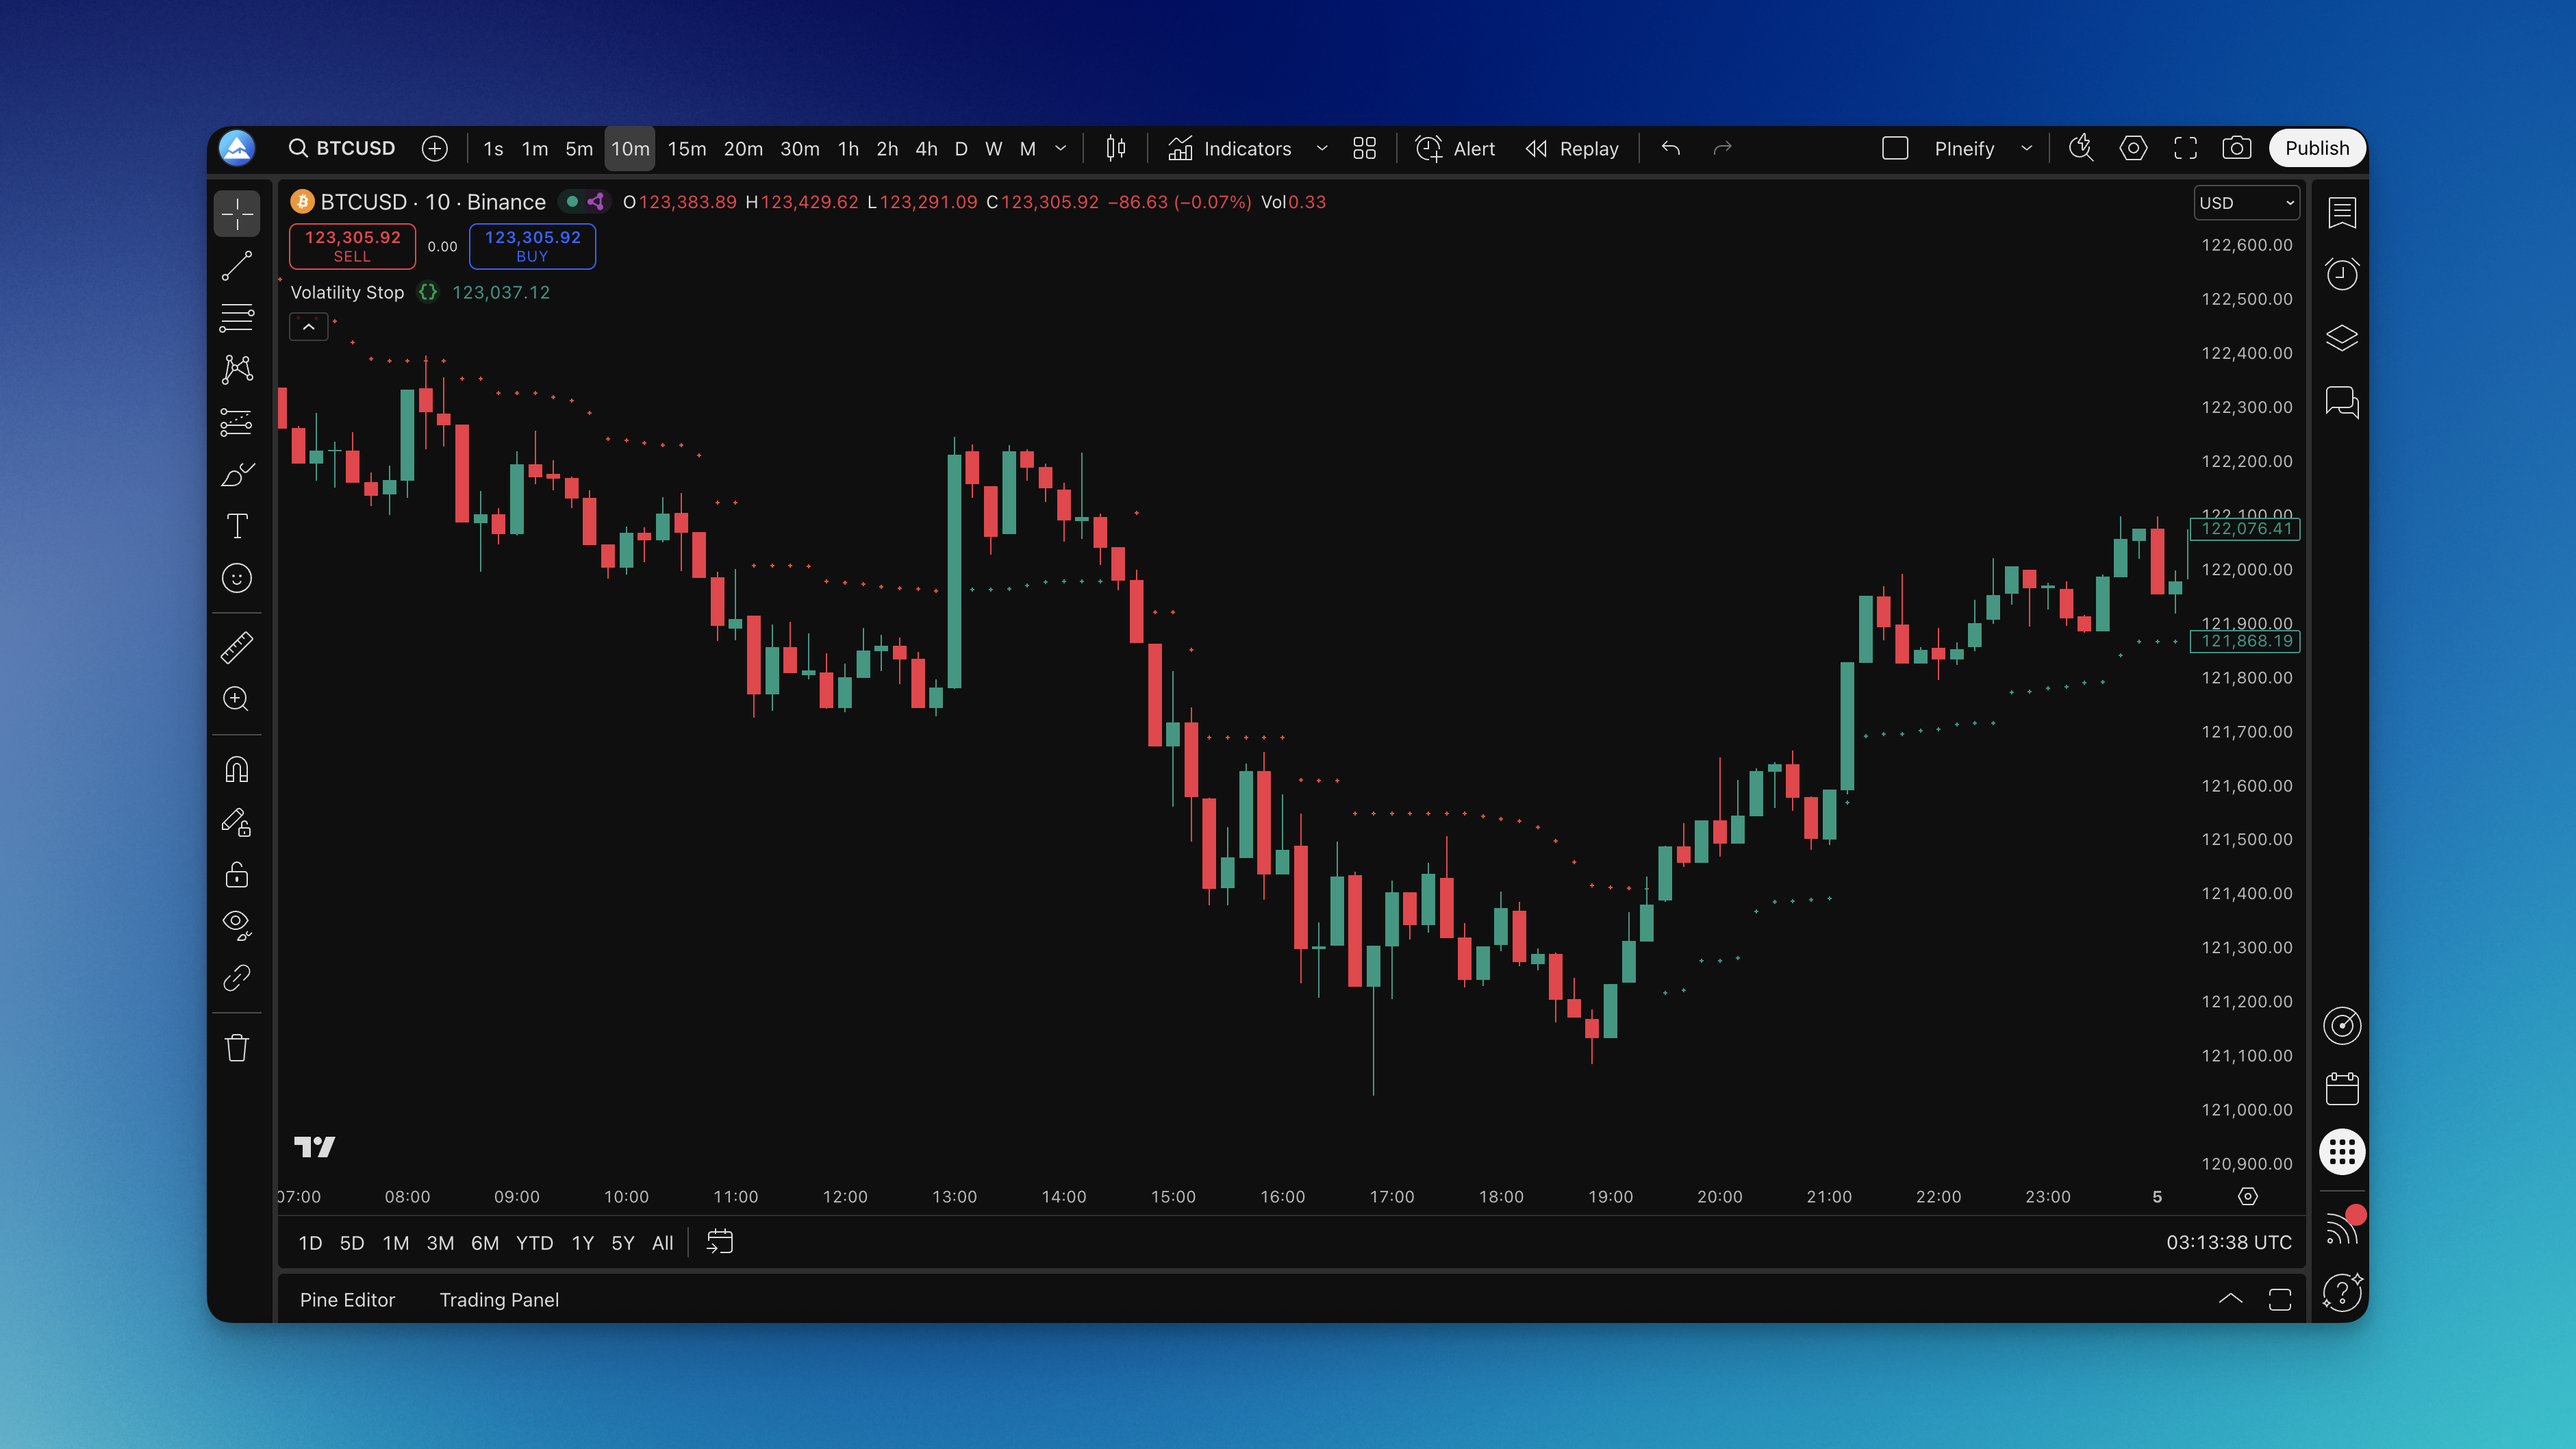Open the candlestick chart style selector

tap(1115, 148)
